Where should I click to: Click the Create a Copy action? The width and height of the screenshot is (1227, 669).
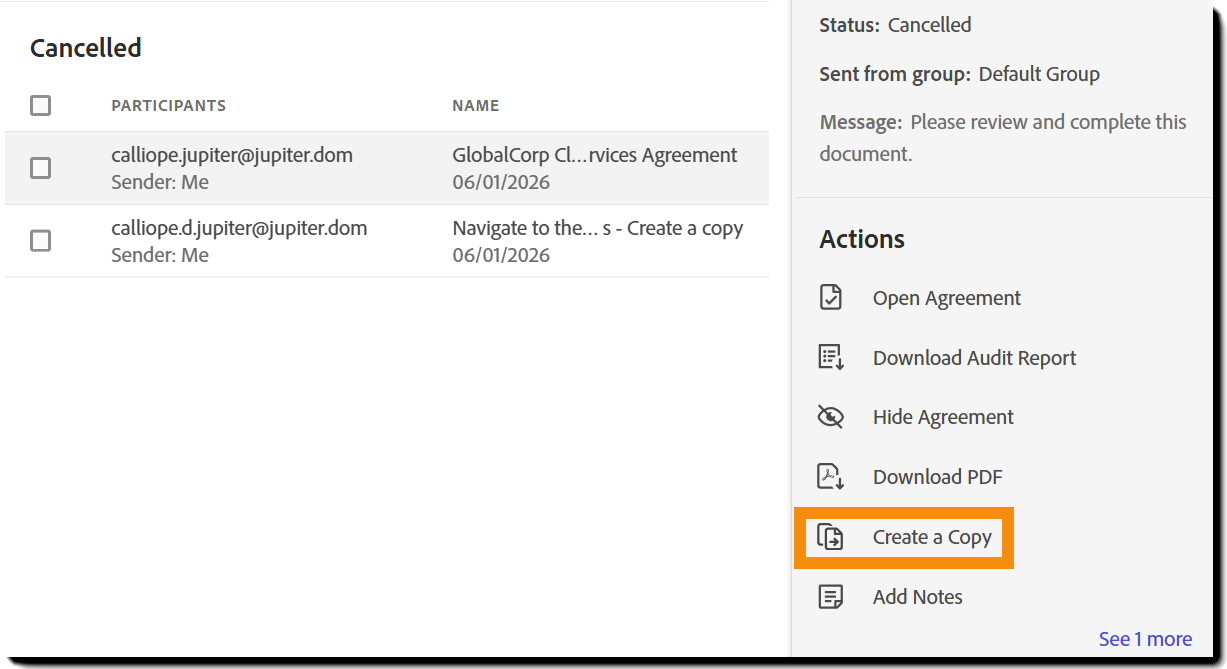(932, 537)
